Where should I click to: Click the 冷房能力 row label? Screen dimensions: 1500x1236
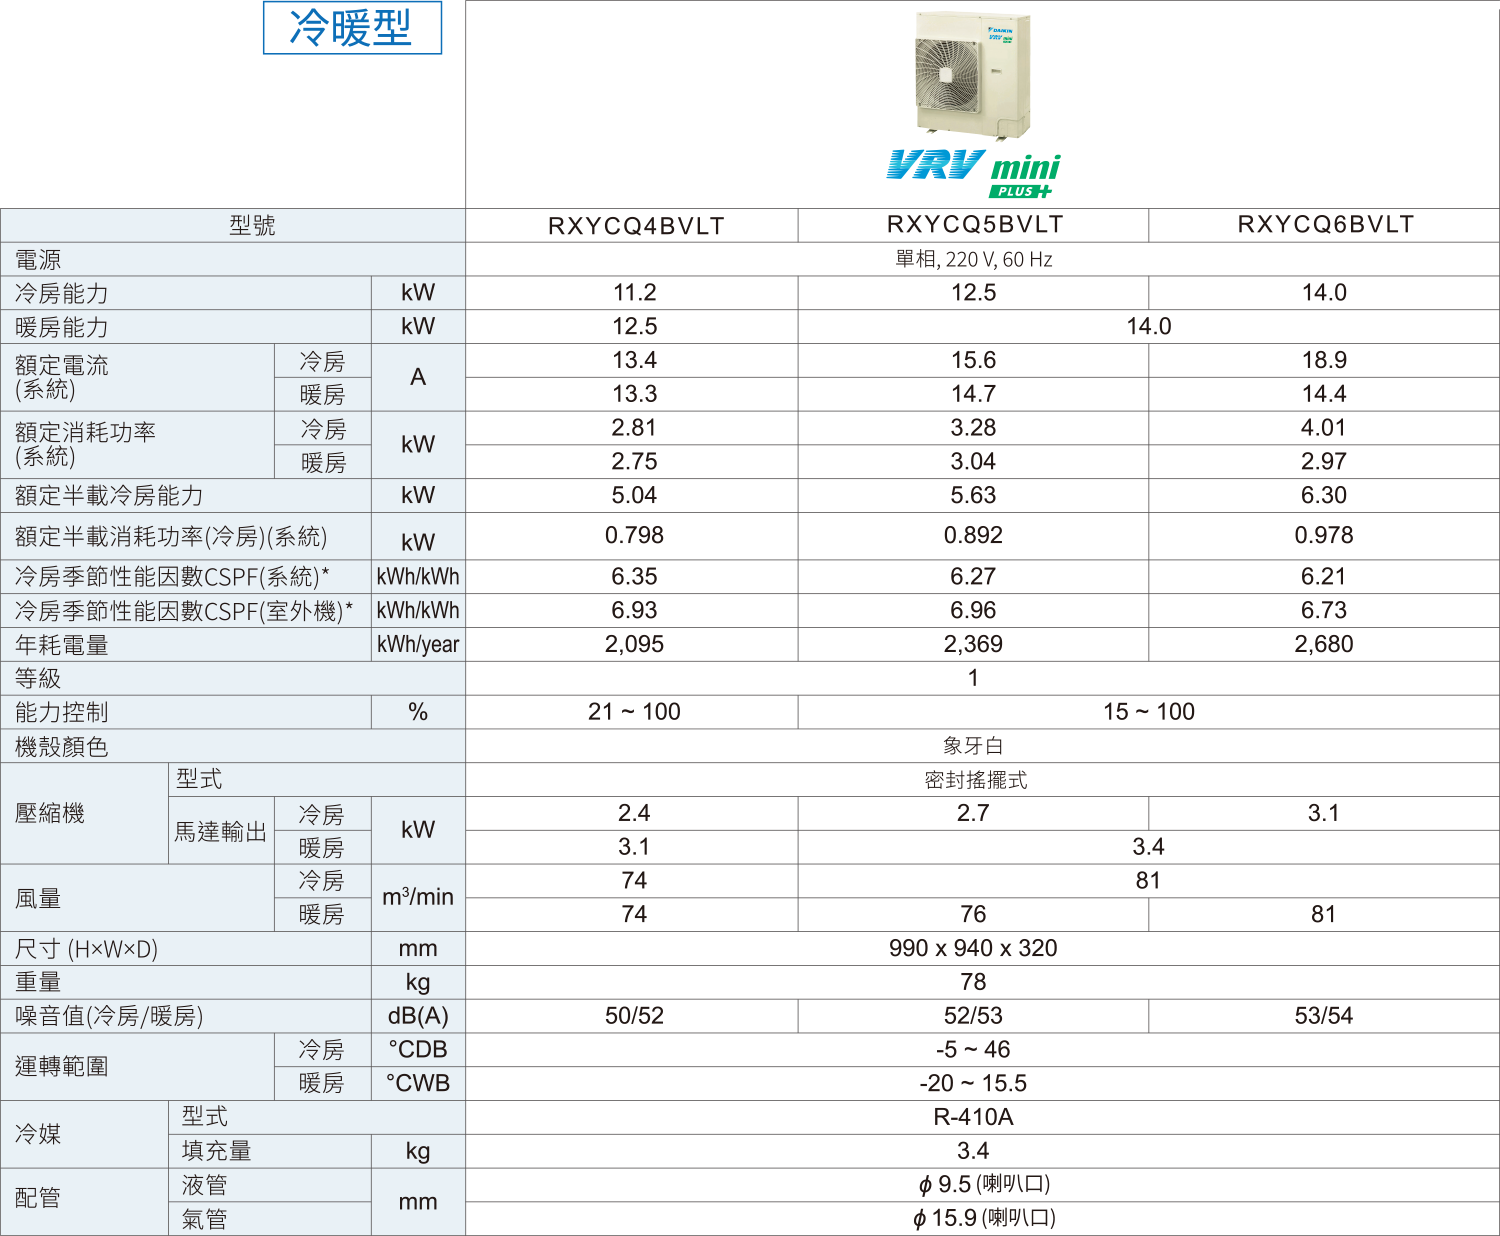point(62,294)
